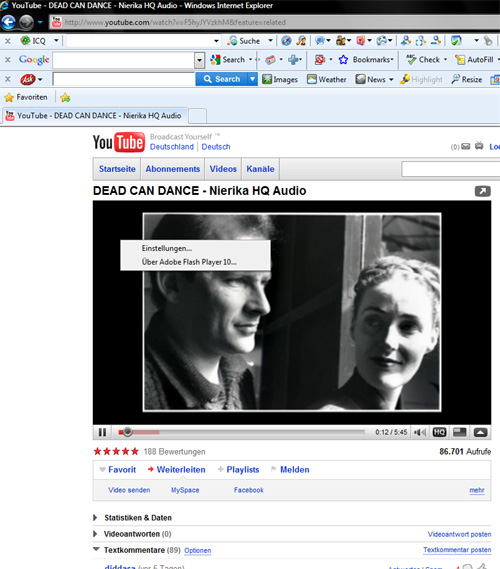
Task: Click the browser Back arrow button
Action: (x=8, y=22)
